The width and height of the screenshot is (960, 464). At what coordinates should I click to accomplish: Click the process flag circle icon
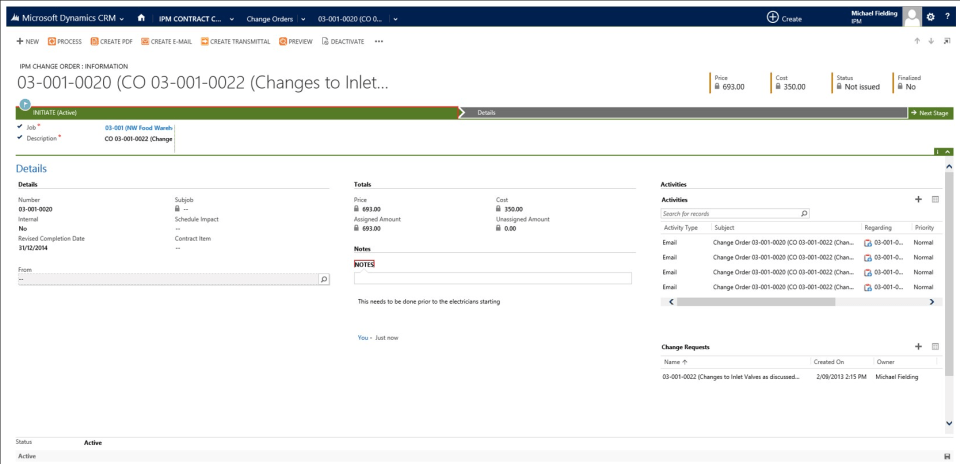click(x=25, y=105)
